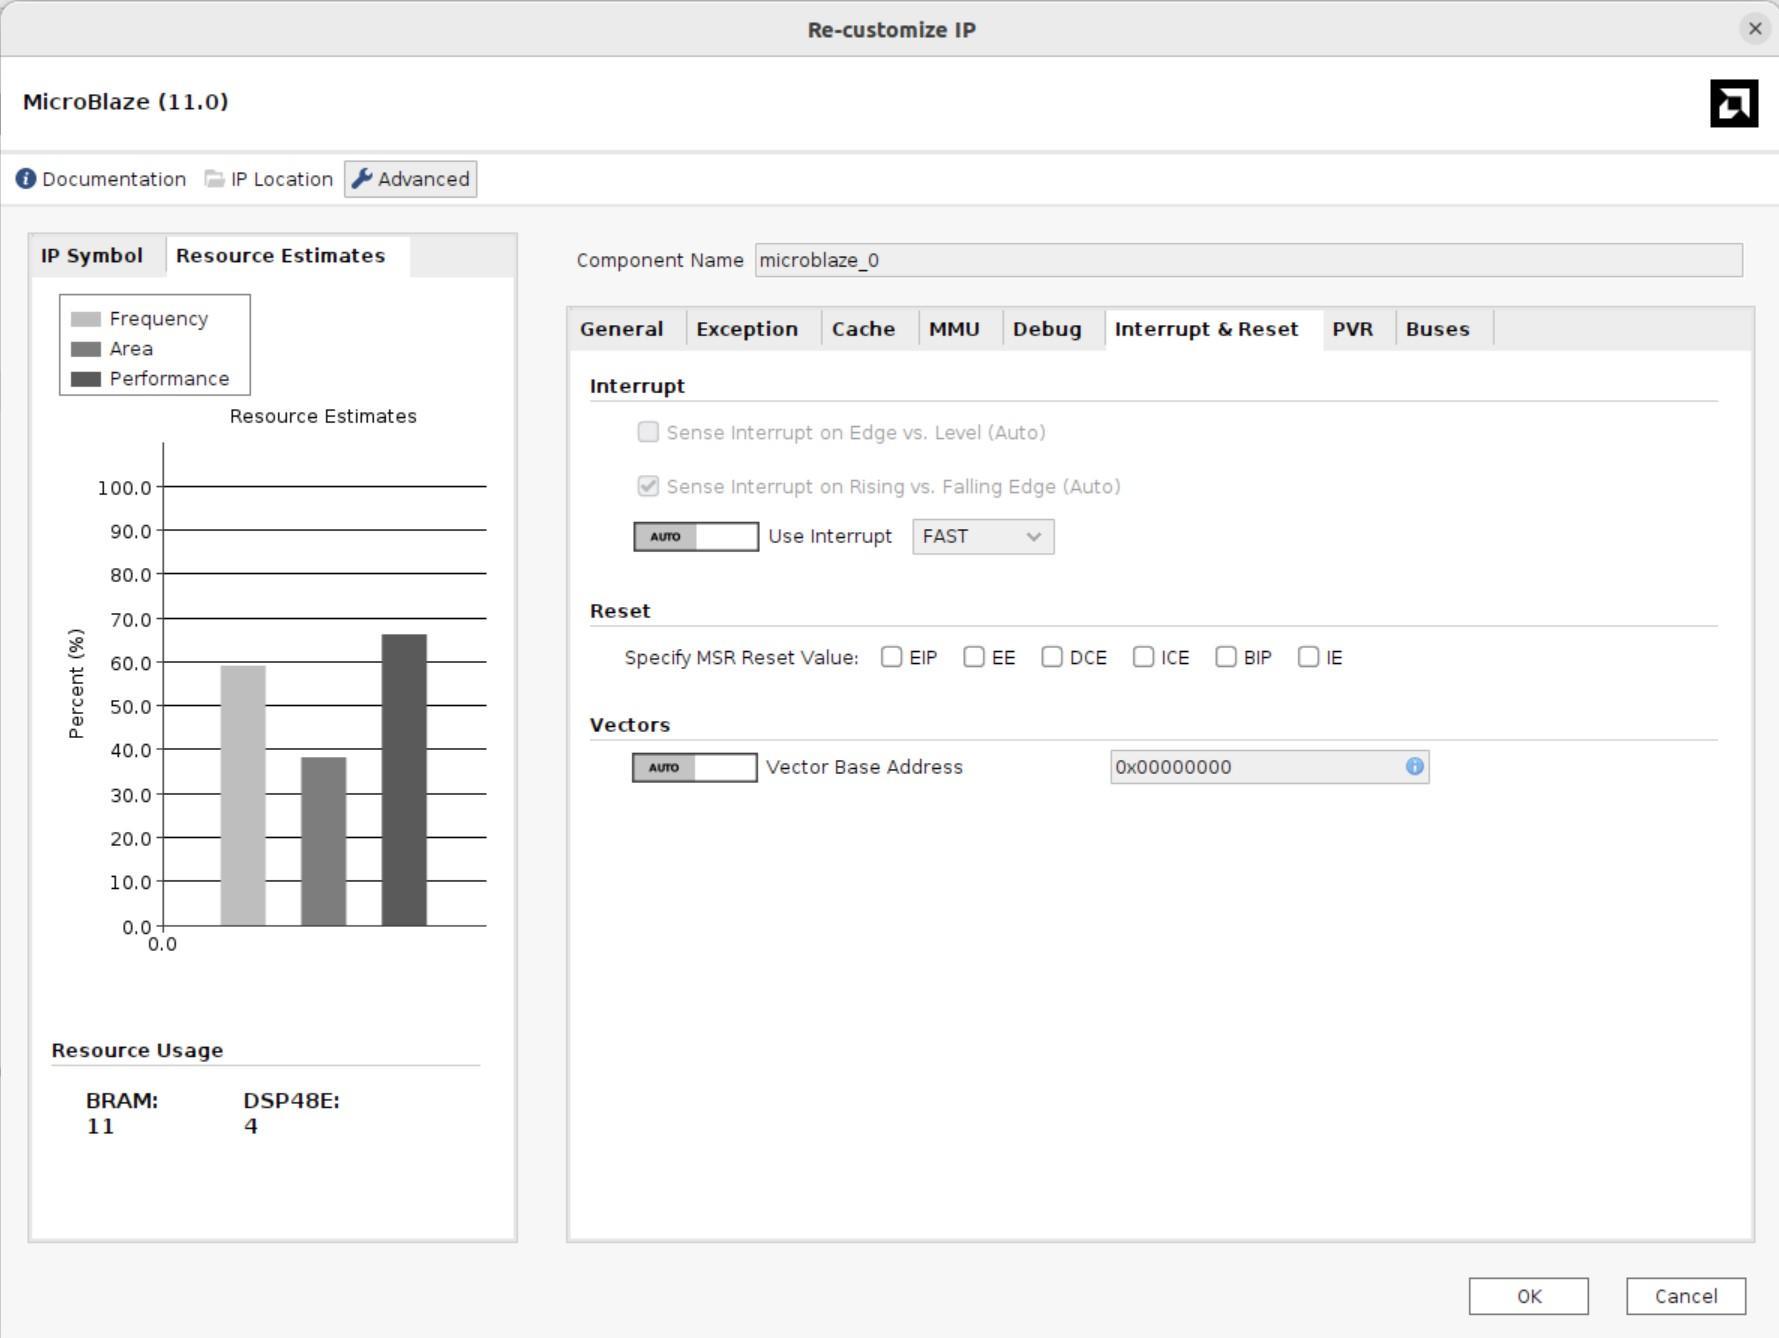Open the Documentation link
Screen dimensions: 1779x1338
(114, 179)
